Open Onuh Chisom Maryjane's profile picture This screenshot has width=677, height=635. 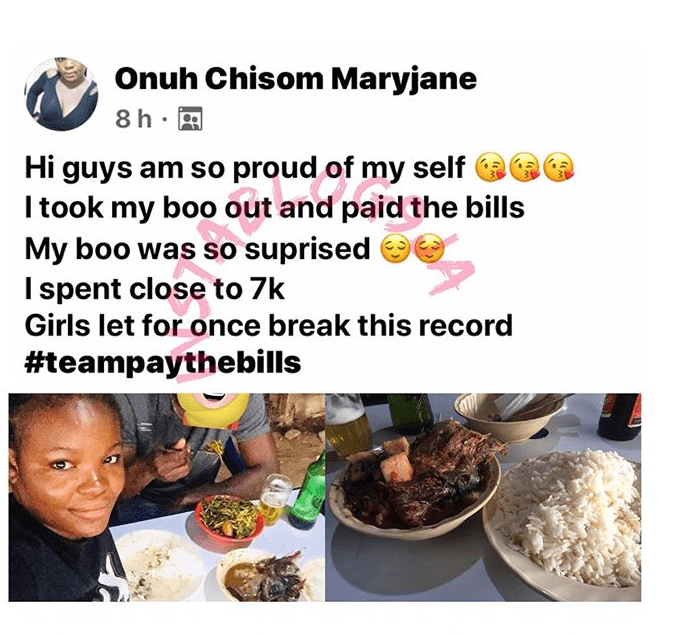tap(62, 94)
